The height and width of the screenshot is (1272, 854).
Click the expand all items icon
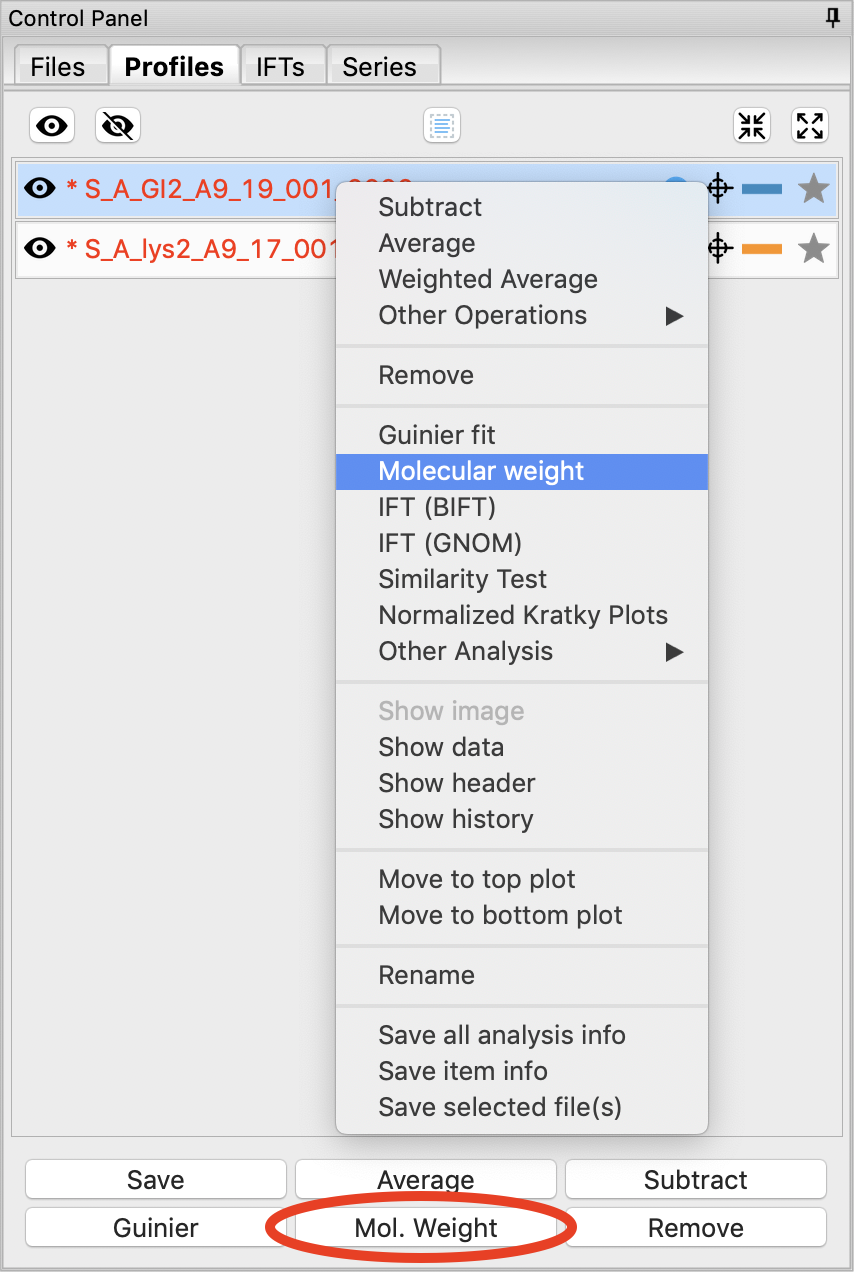(810, 126)
